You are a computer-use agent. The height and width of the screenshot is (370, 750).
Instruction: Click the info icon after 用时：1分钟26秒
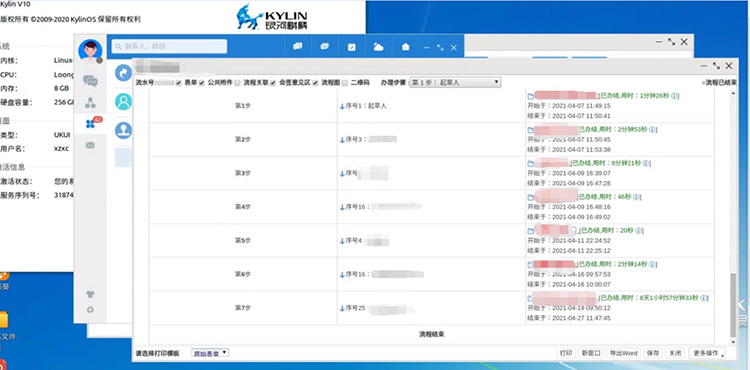[674, 96]
